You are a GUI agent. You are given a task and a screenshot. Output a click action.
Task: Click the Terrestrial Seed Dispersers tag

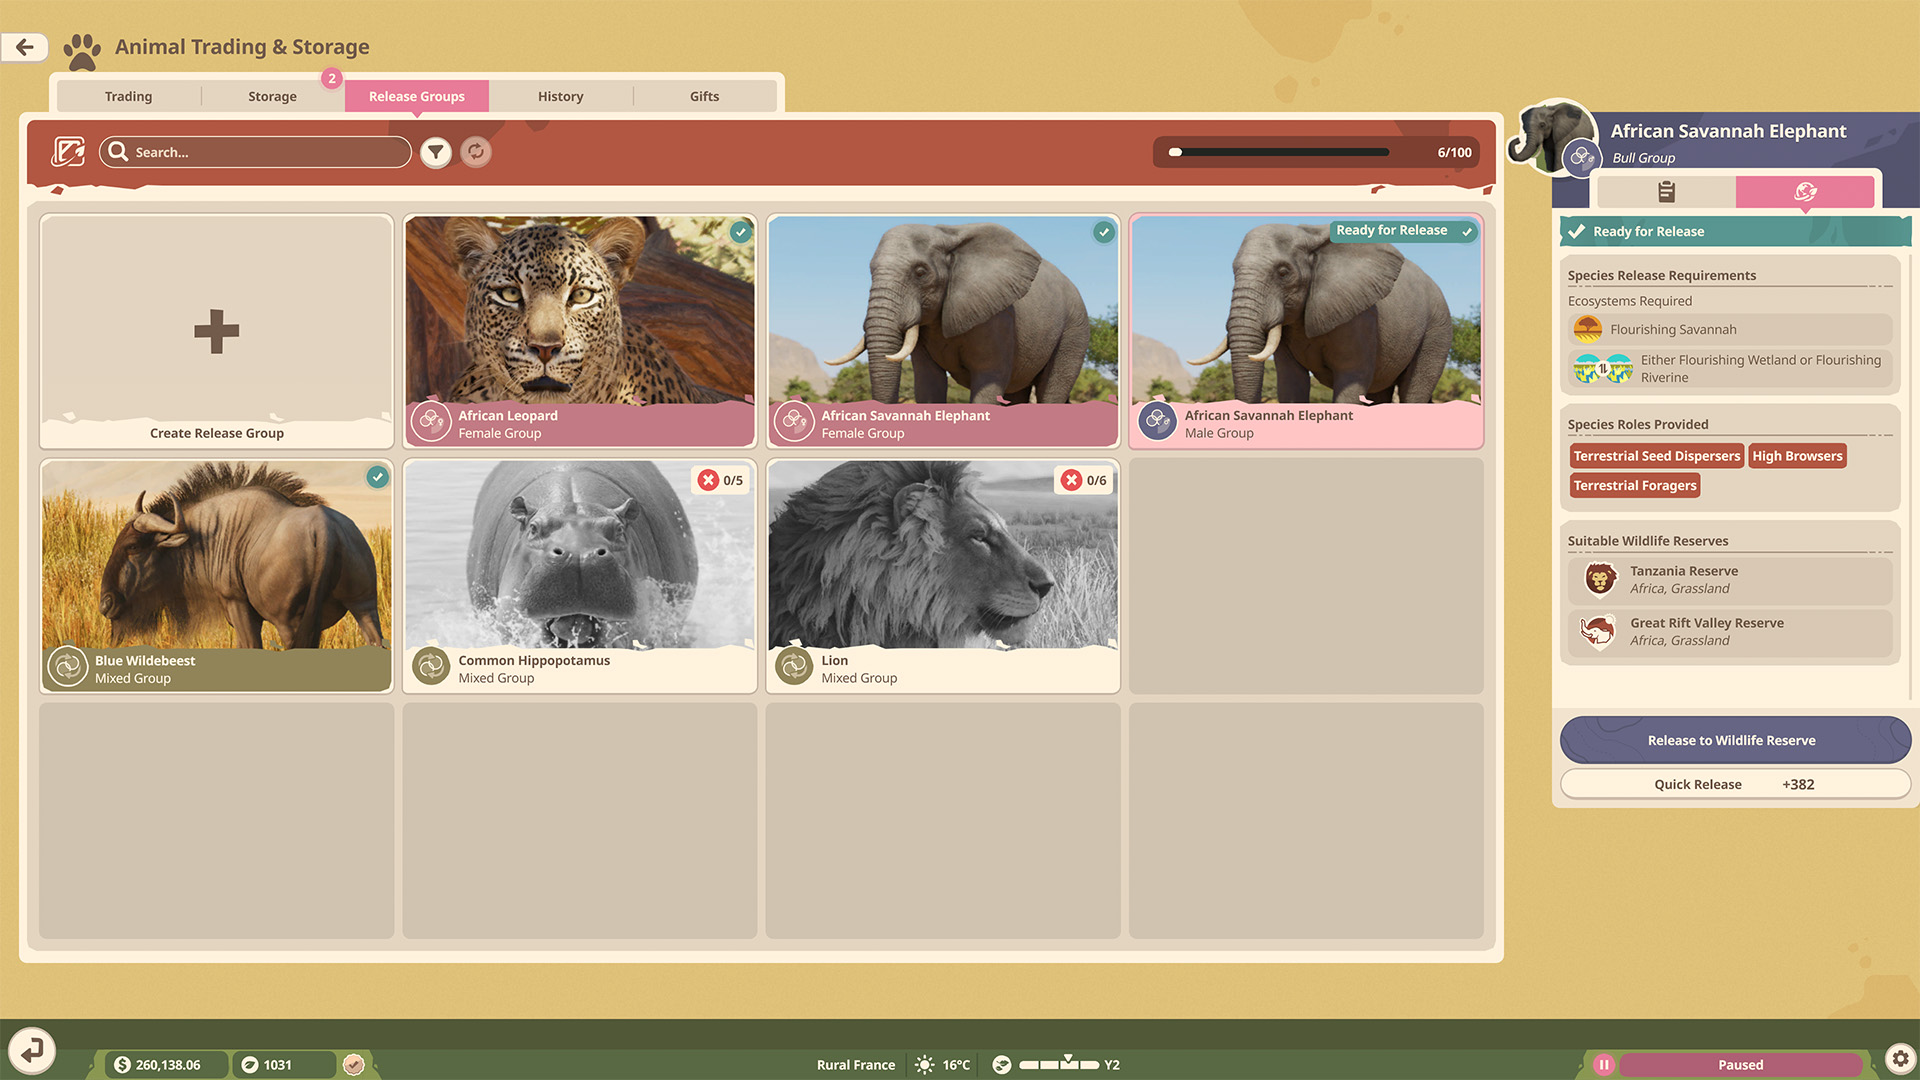pos(1657,456)
